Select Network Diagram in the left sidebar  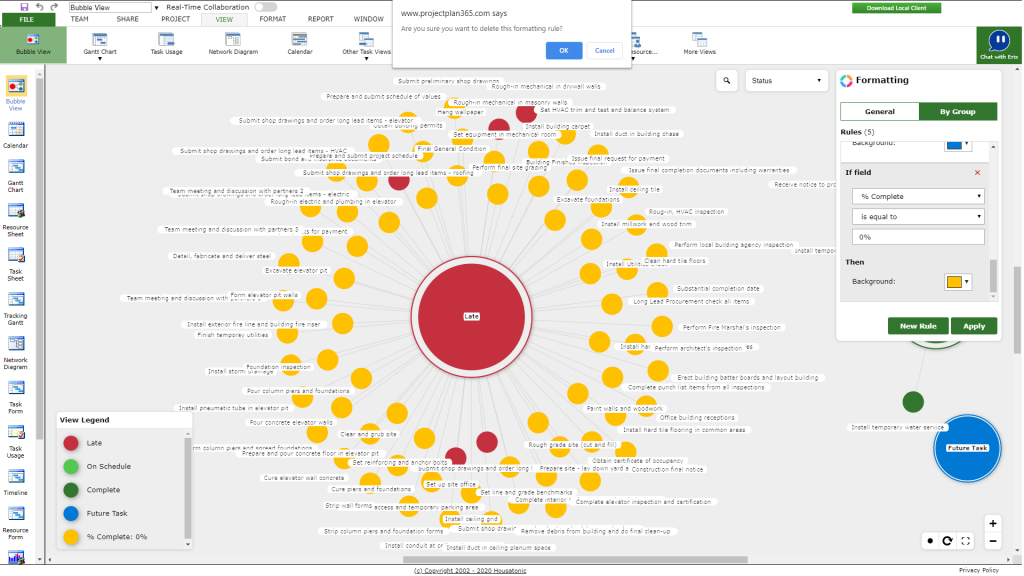click(x=16, y=353)
